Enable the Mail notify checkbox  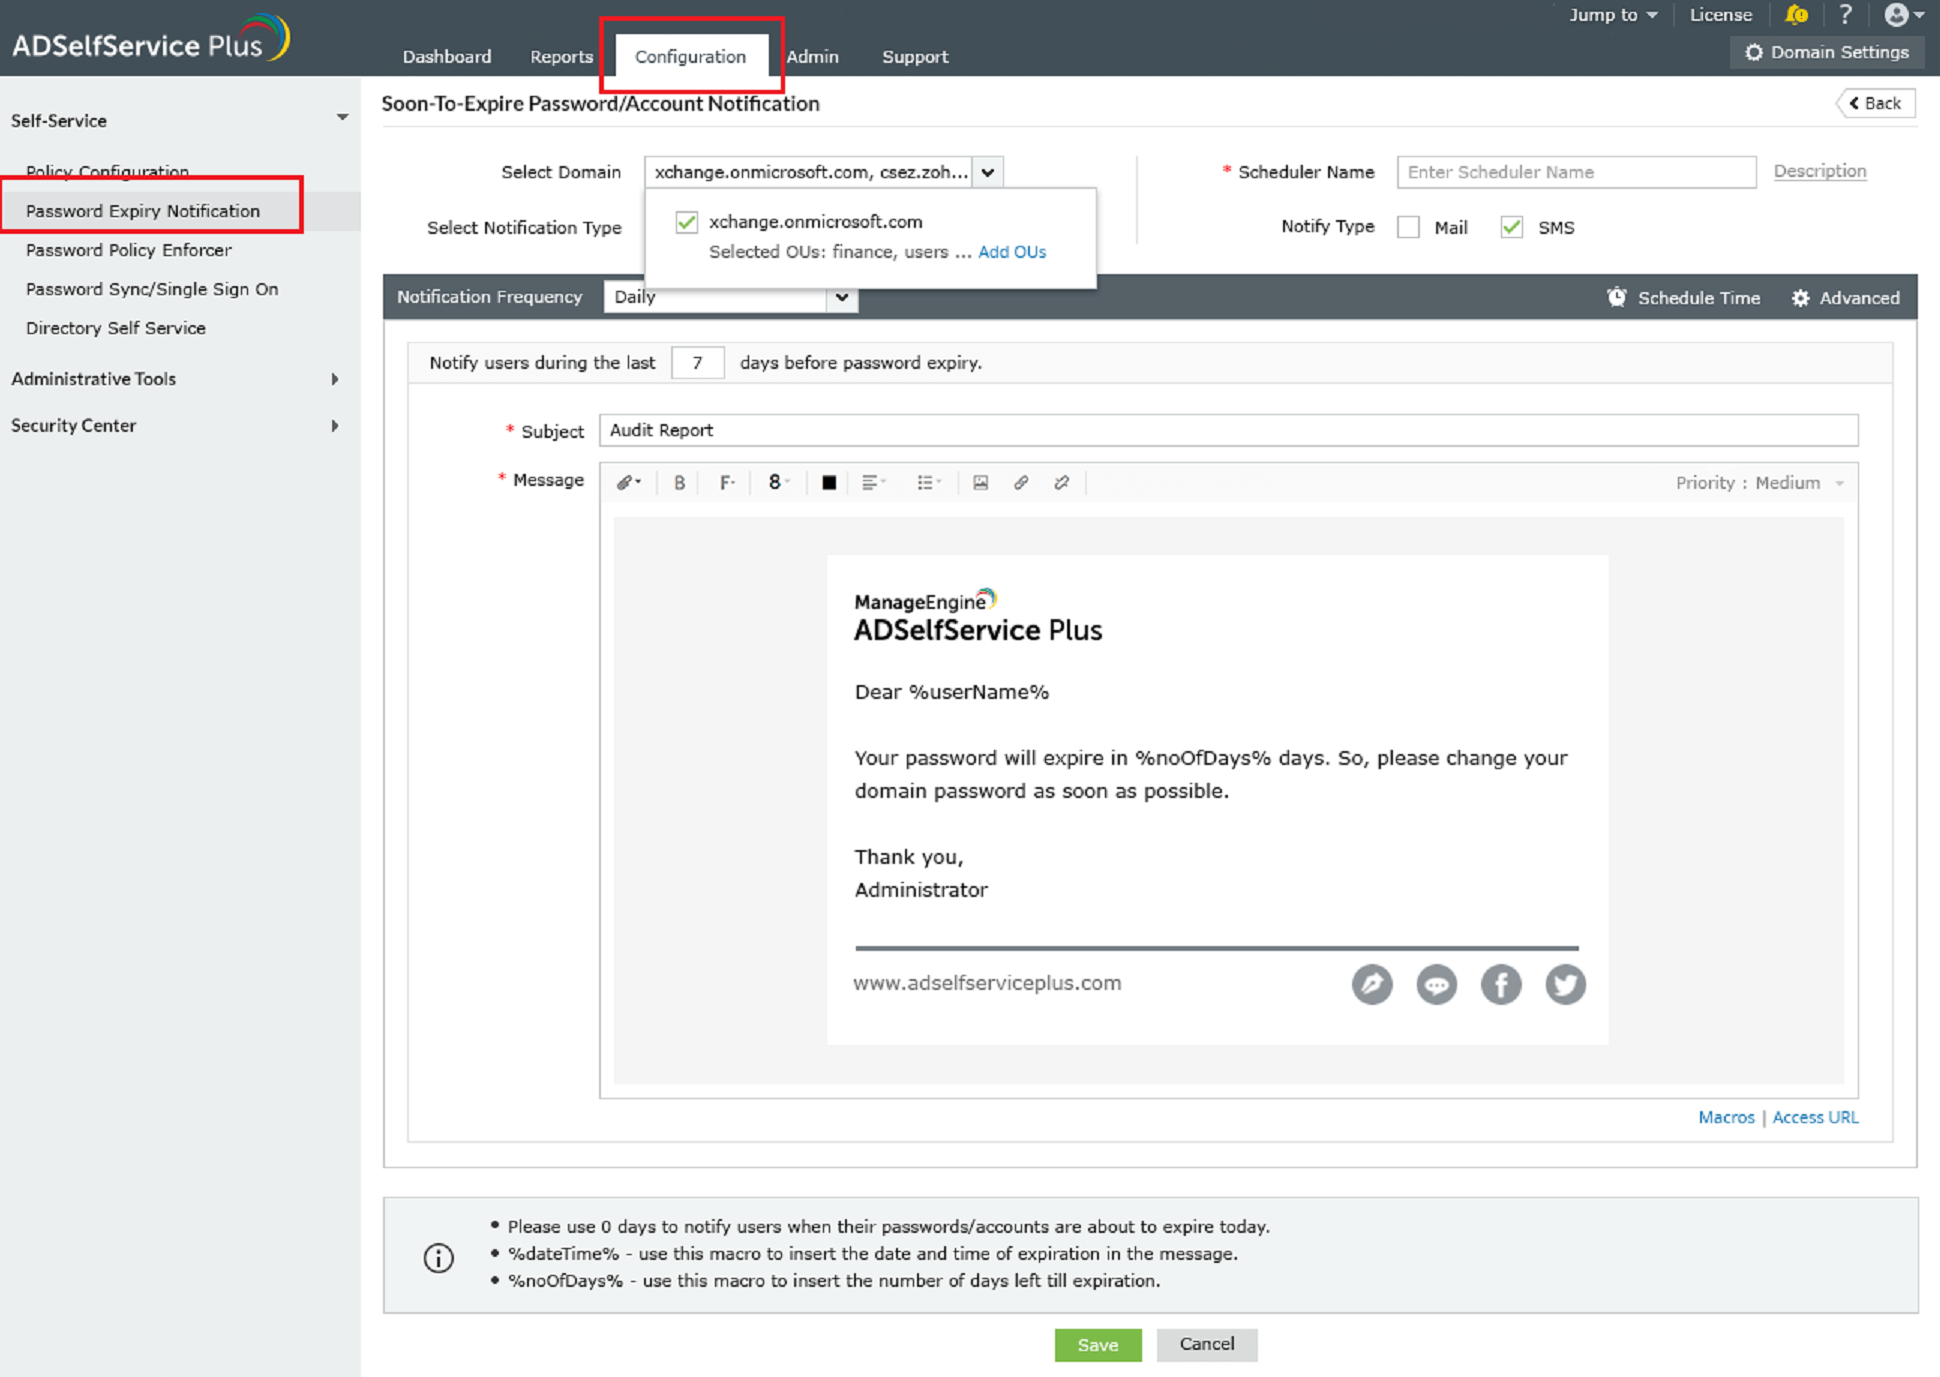click(1408, 227)
